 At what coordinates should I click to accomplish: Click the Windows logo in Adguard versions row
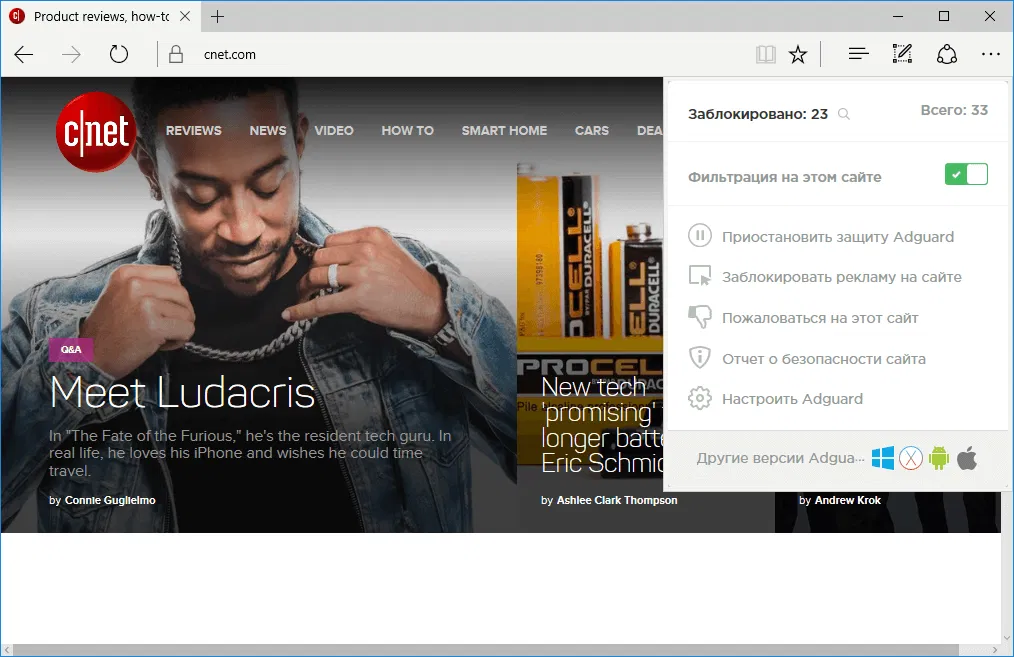click(x=883, y=457)
